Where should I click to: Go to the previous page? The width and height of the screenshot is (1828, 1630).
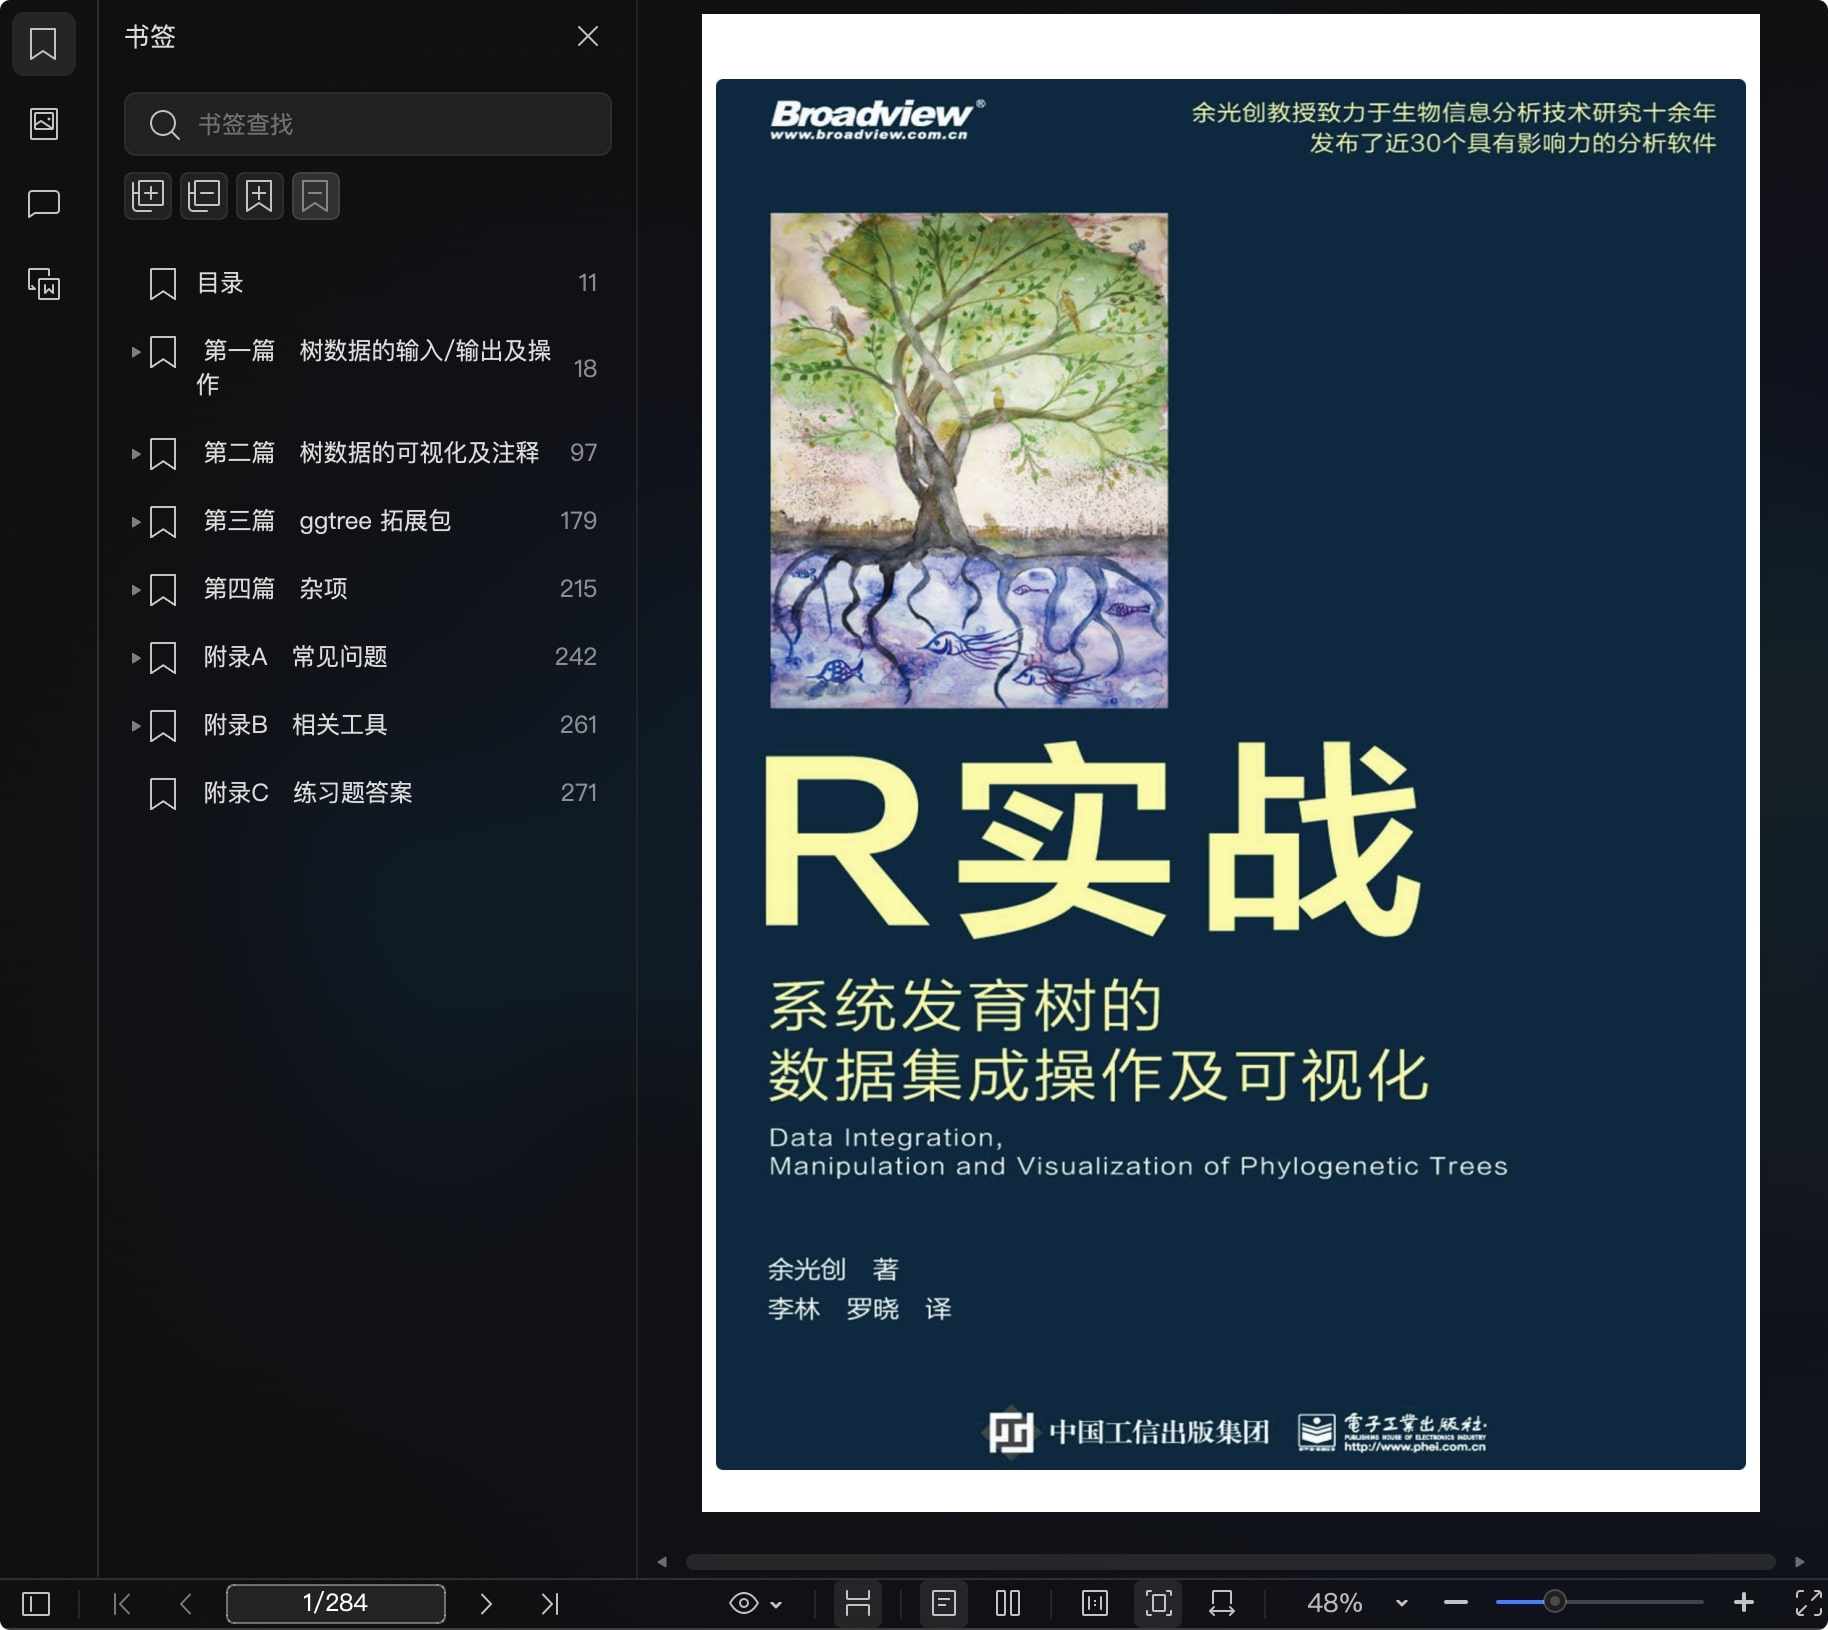(186, 1604)
